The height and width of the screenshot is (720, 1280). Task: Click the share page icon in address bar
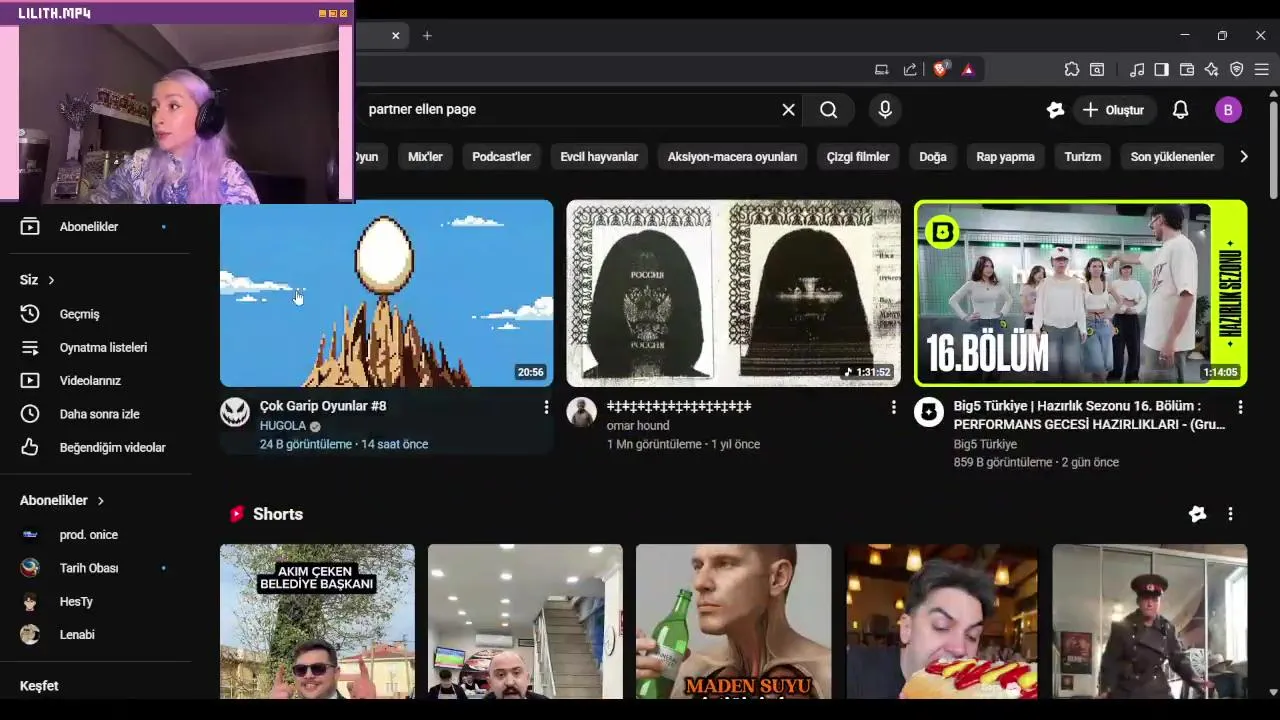[x=910, y=69]
